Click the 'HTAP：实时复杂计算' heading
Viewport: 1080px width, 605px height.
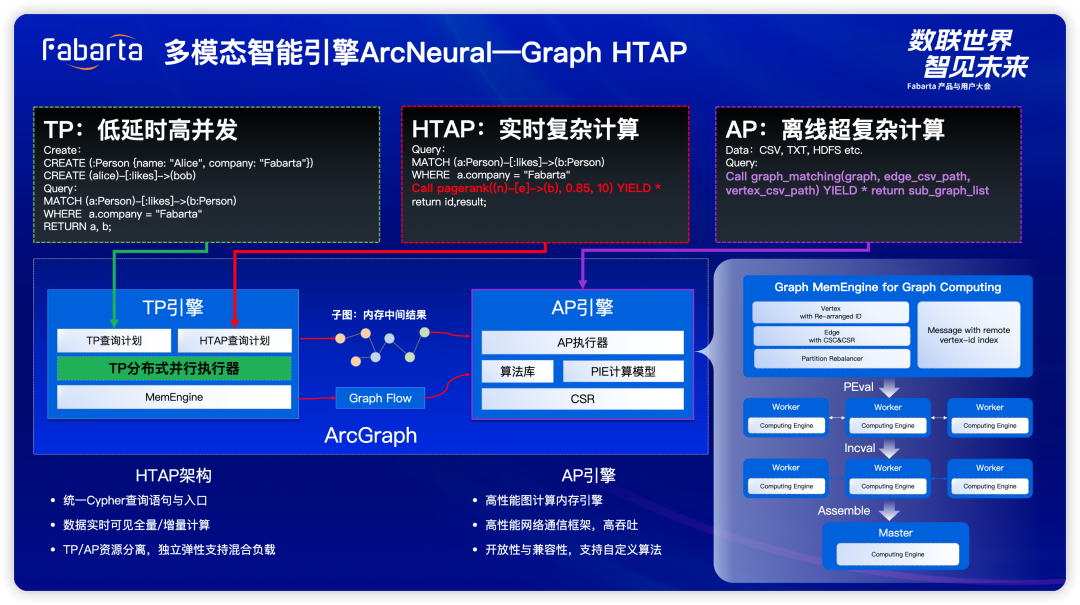(526, 129)
